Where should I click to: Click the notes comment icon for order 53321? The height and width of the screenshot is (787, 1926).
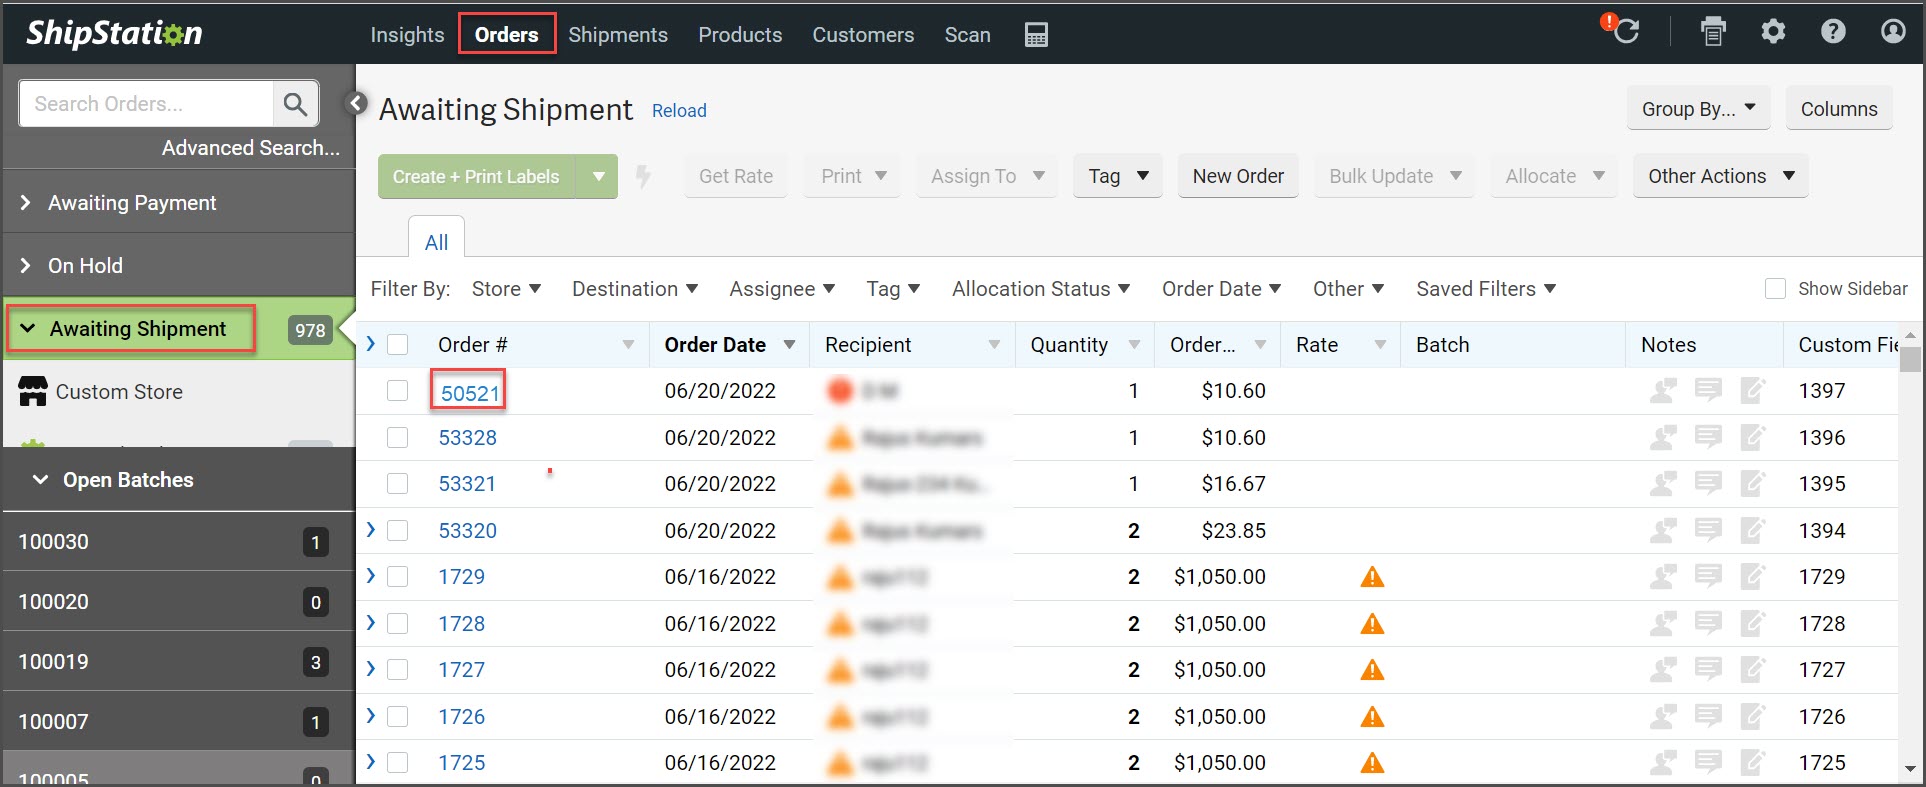tap(1708, 483)
